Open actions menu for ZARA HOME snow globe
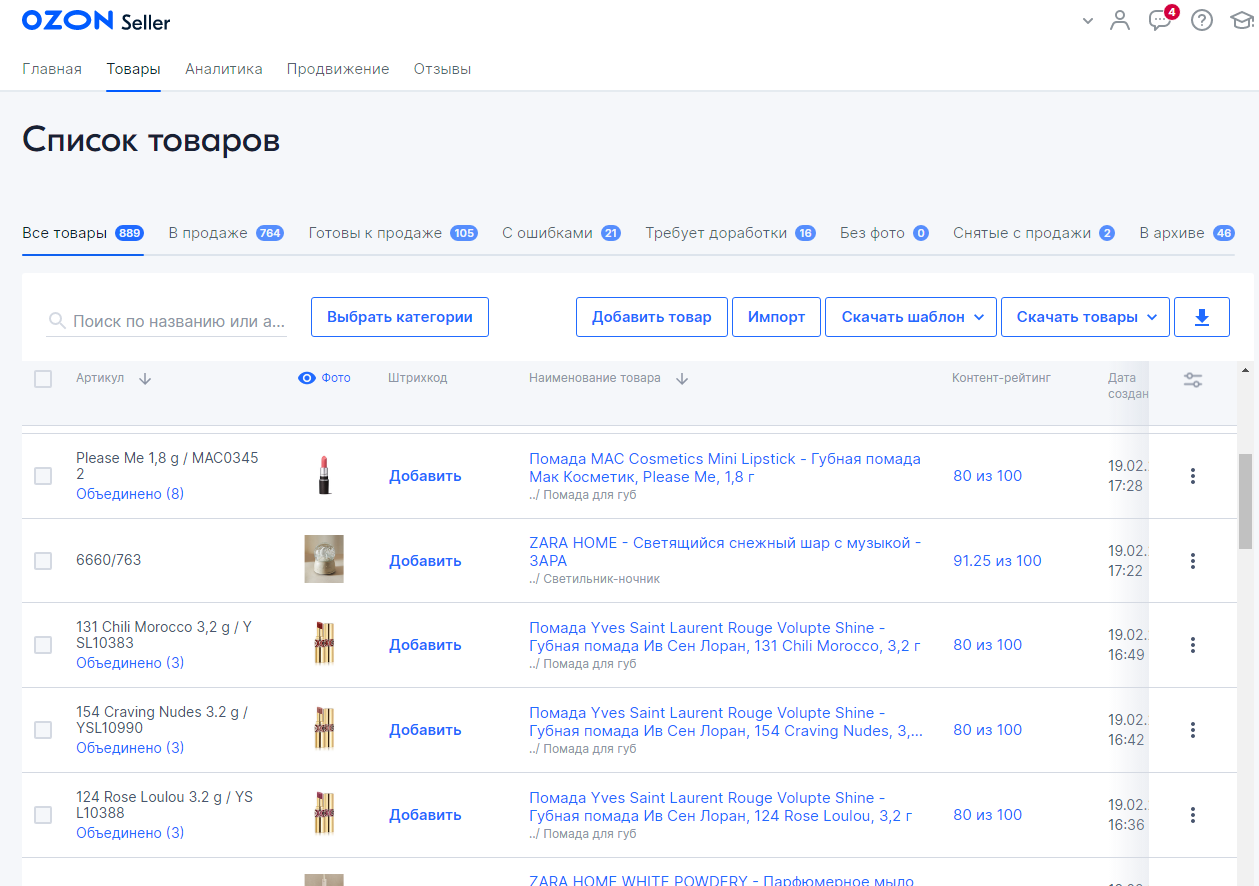The width and height of the screenshot is (1259, 886). [1193, 561]
